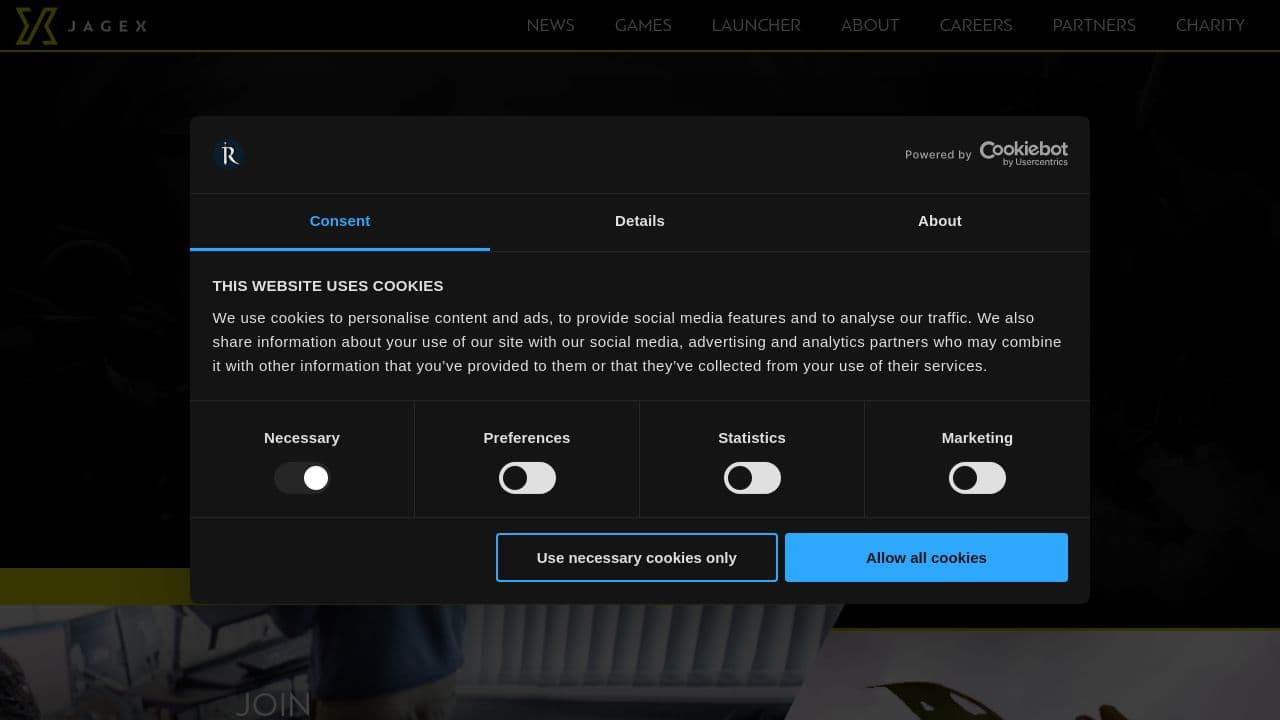The width and height of the screenshot is (1280, 720).
Task: Click Use necessary cookies only
Action: 637,557
